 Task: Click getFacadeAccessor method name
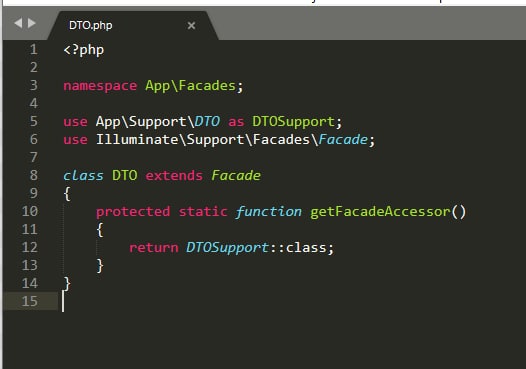380,212
